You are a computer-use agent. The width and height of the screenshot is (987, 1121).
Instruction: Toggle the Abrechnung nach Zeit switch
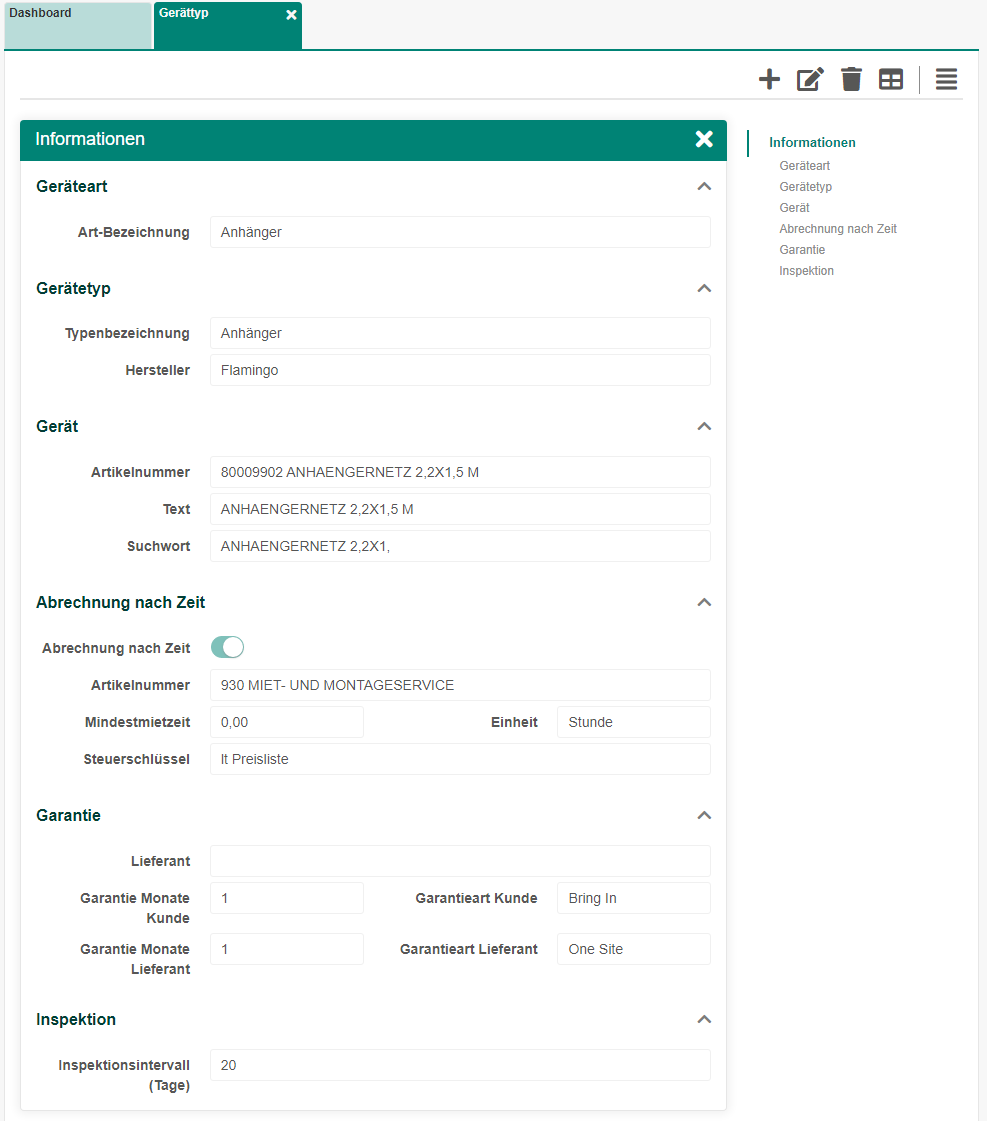point(227,648)
